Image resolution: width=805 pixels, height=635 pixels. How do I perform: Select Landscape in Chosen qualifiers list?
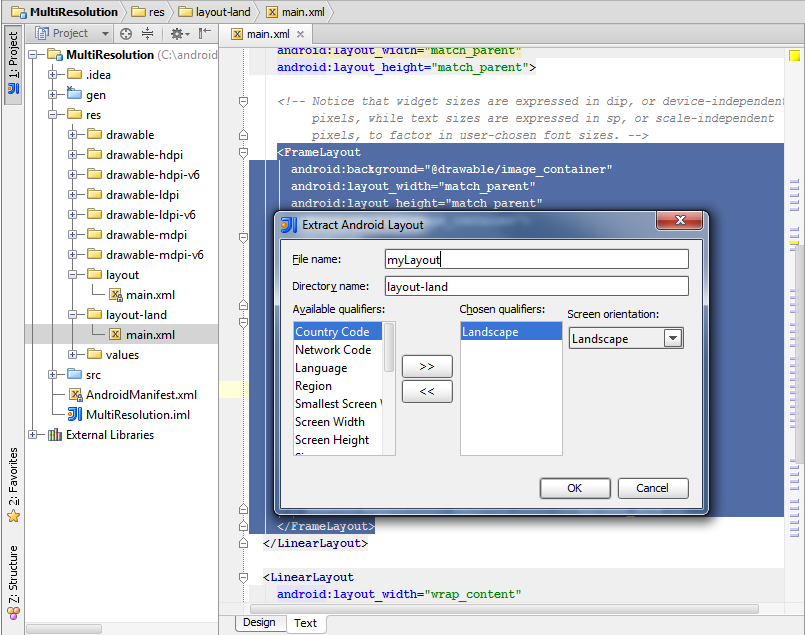(x=511, y=332)
